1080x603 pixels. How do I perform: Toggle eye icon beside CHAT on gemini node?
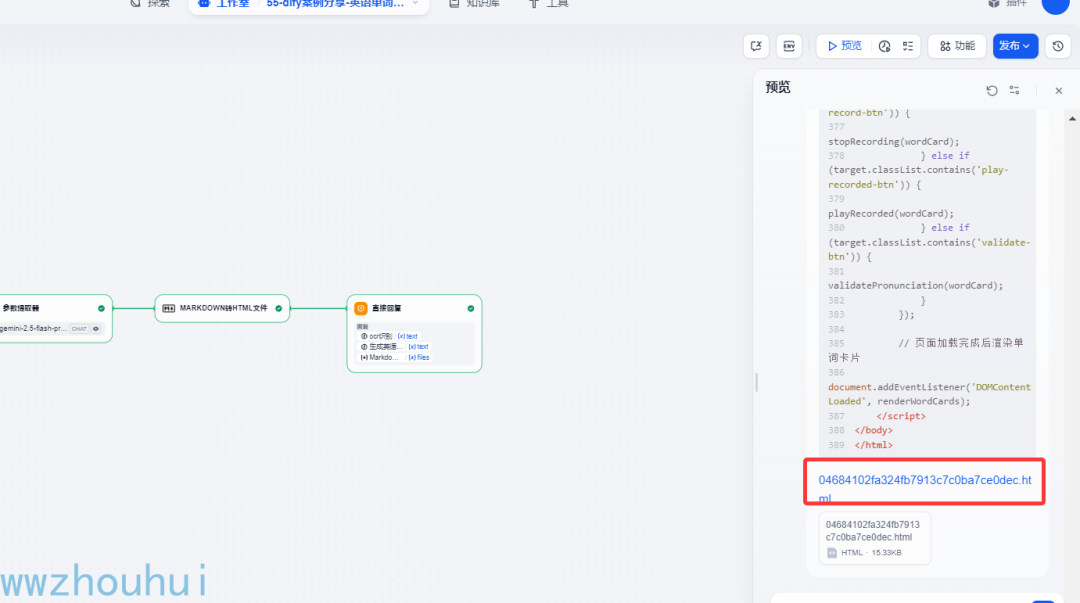(x=96, y=329)
